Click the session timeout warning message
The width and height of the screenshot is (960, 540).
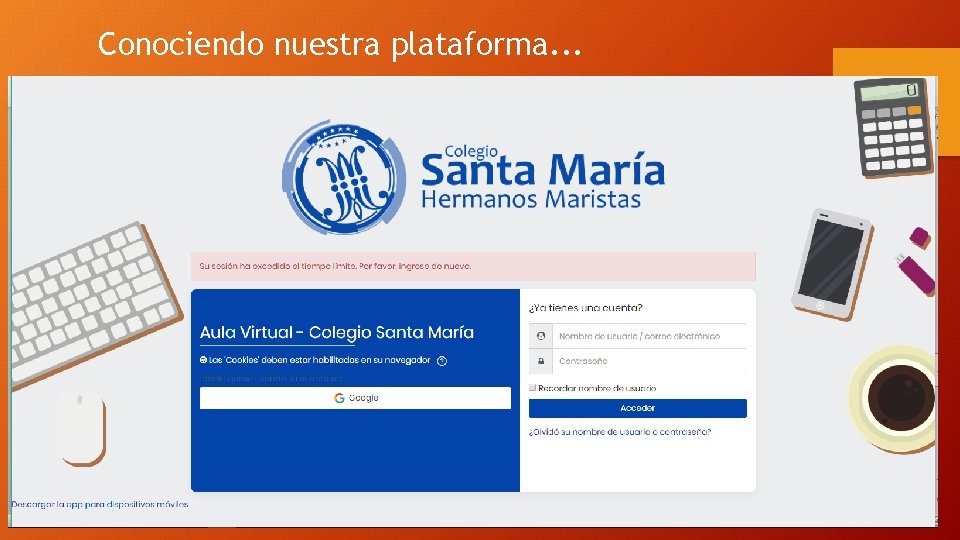[x=473, y=266]
